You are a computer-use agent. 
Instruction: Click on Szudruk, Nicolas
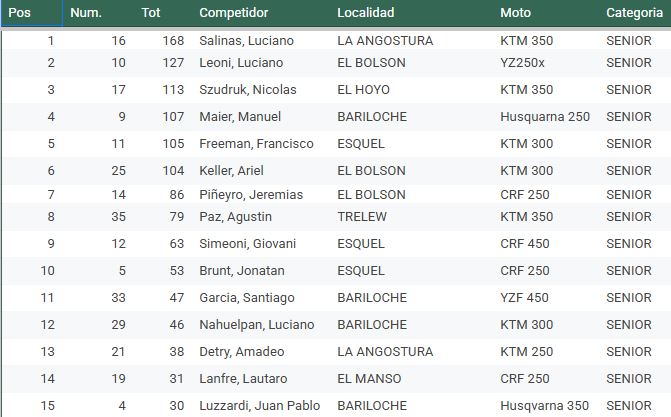coord(248,90)
